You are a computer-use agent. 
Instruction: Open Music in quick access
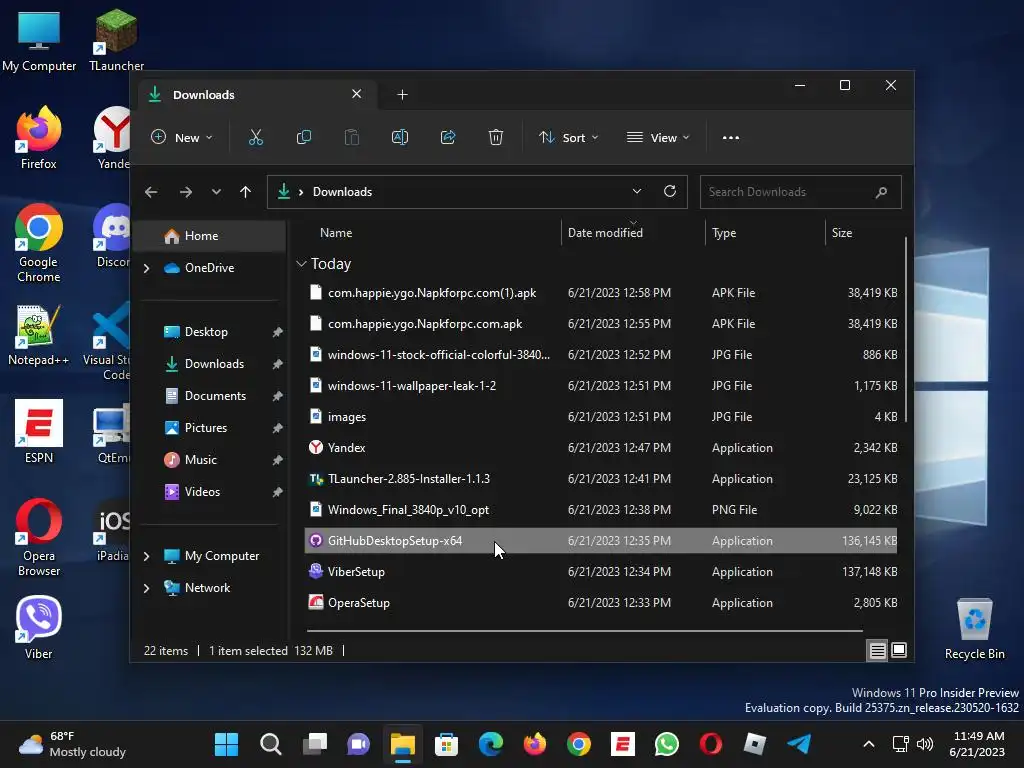[200, 460]
